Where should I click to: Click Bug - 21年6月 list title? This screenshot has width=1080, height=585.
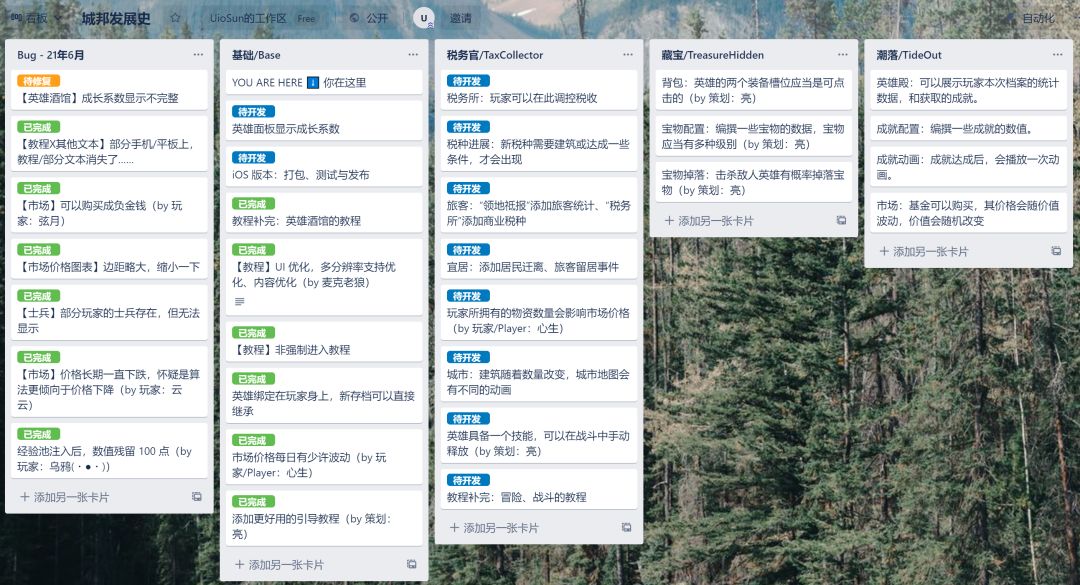(x=51, y=55)
